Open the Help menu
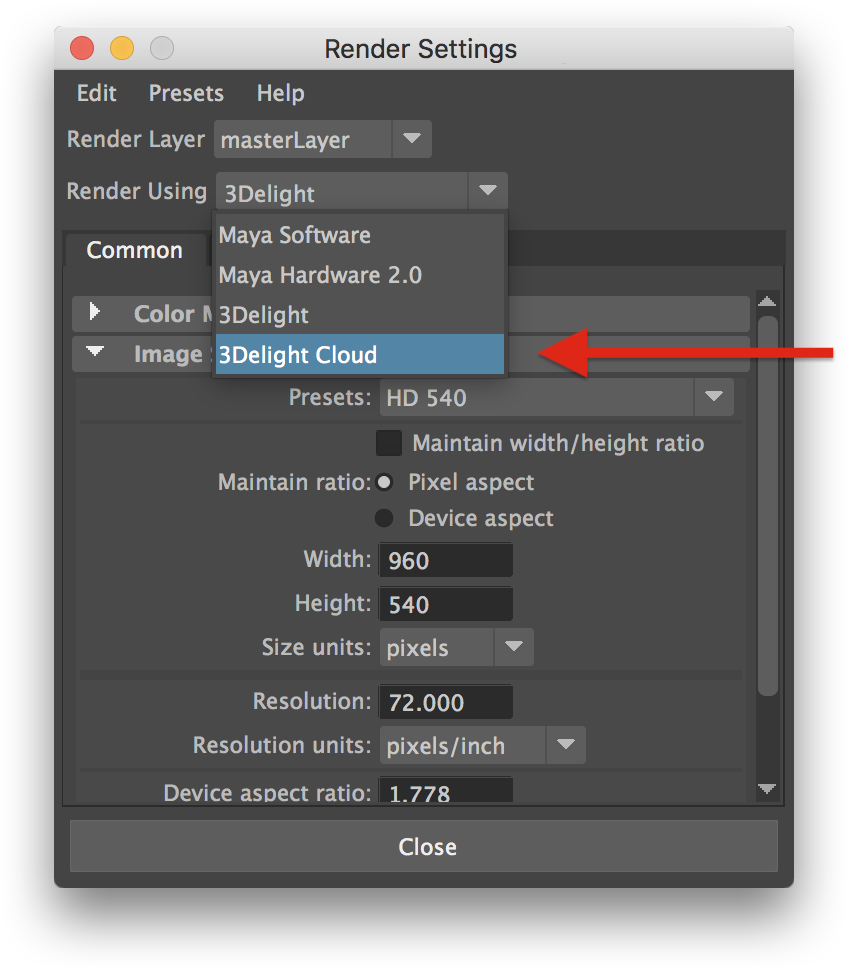 pyautogui.click(x=280, y=93)
